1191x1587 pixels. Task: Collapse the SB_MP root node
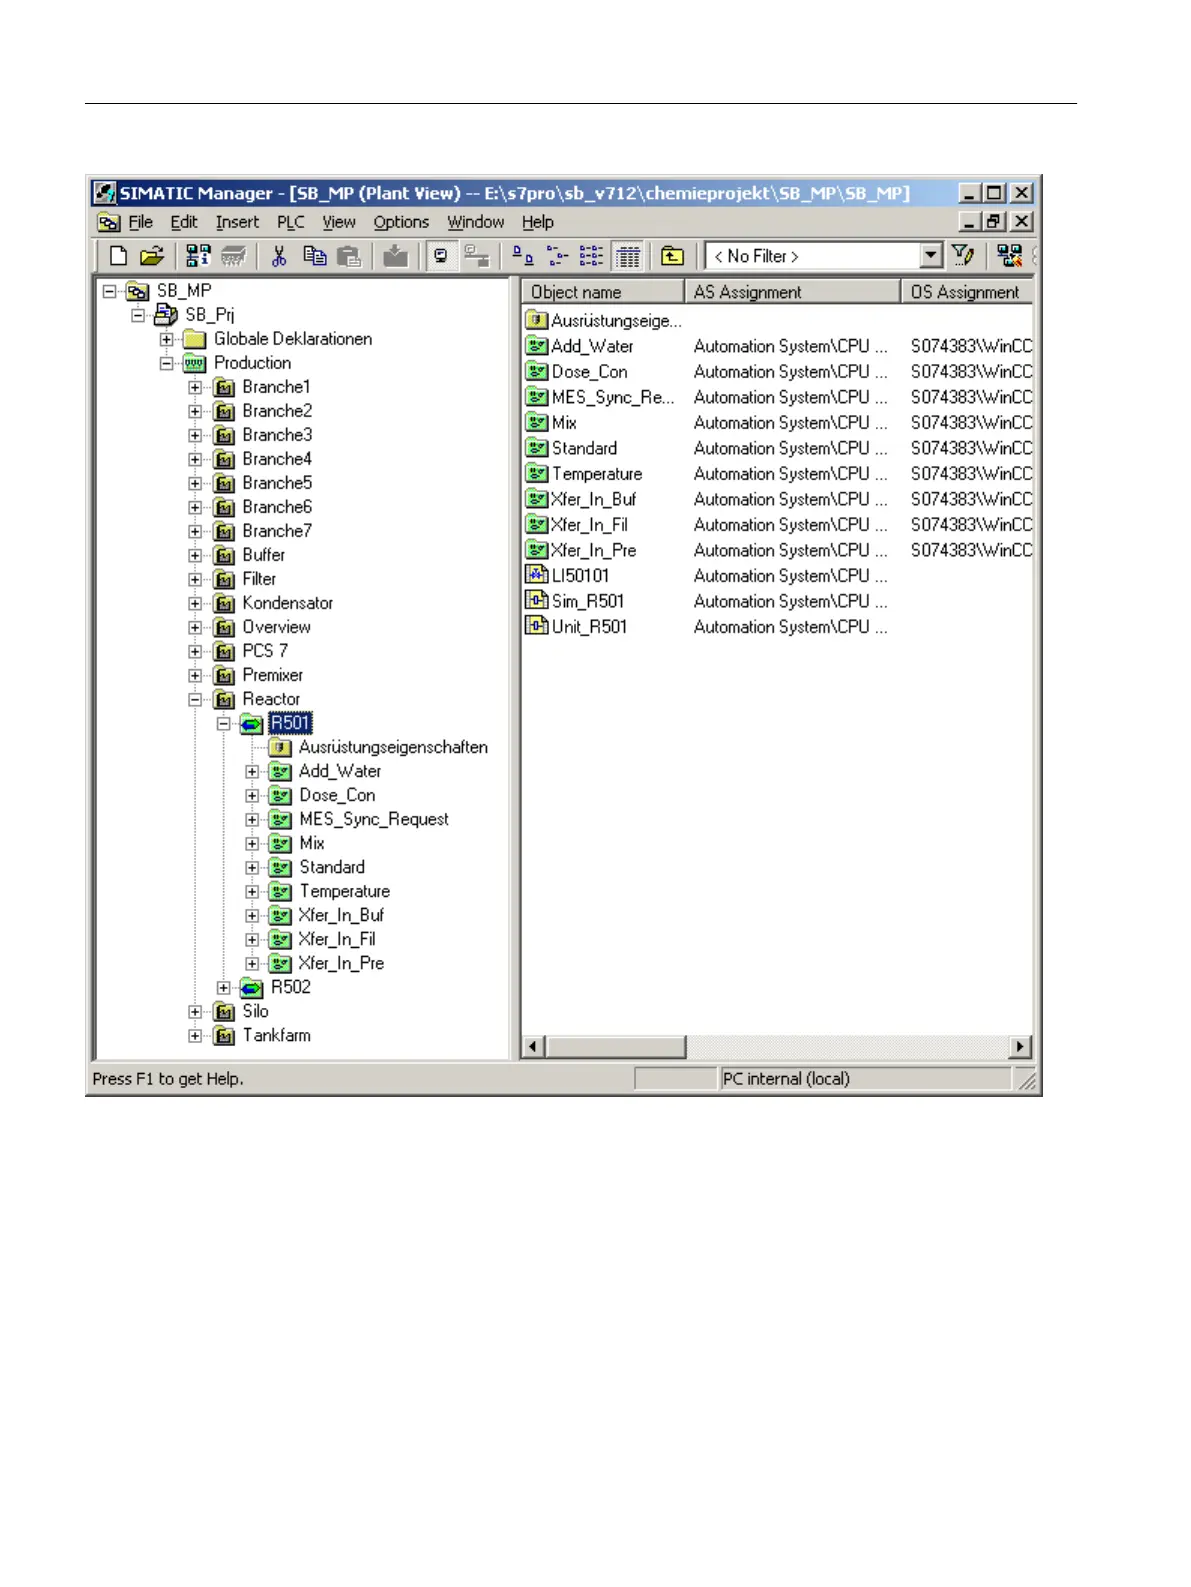tap(110, 291)
